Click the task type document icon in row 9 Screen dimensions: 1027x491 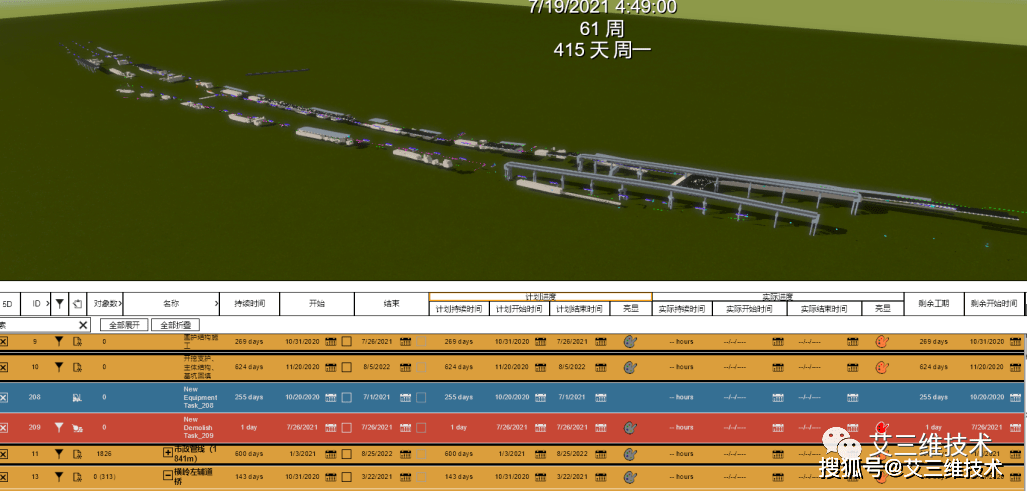tap(77, 342)
